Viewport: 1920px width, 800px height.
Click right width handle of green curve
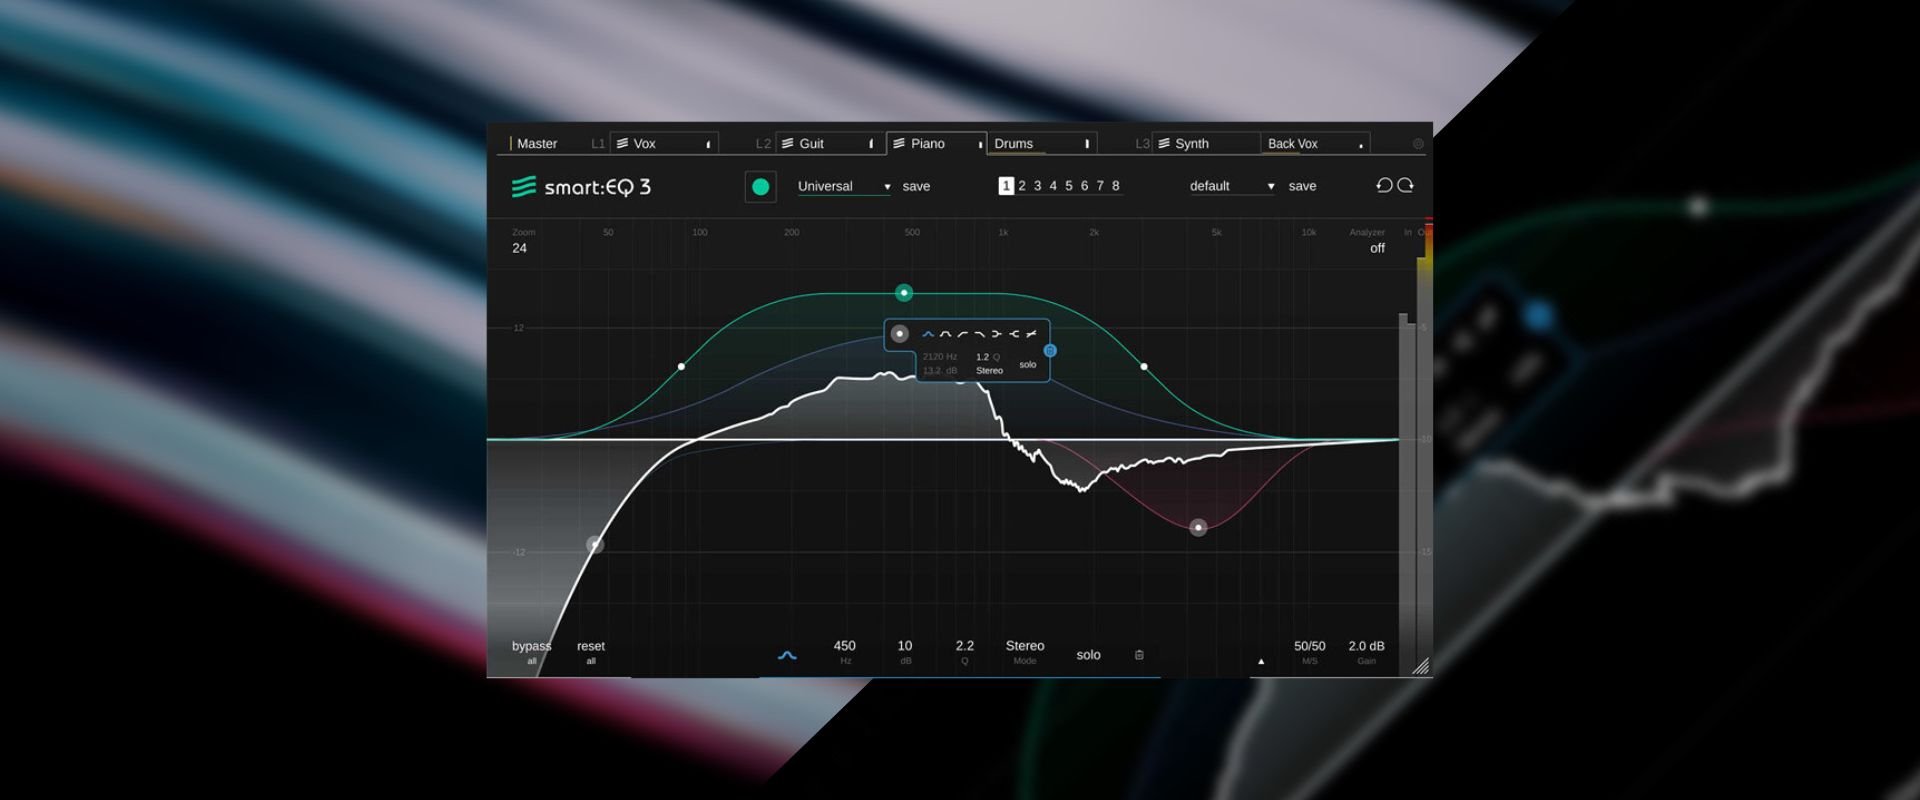click(x=1144, y=367)
